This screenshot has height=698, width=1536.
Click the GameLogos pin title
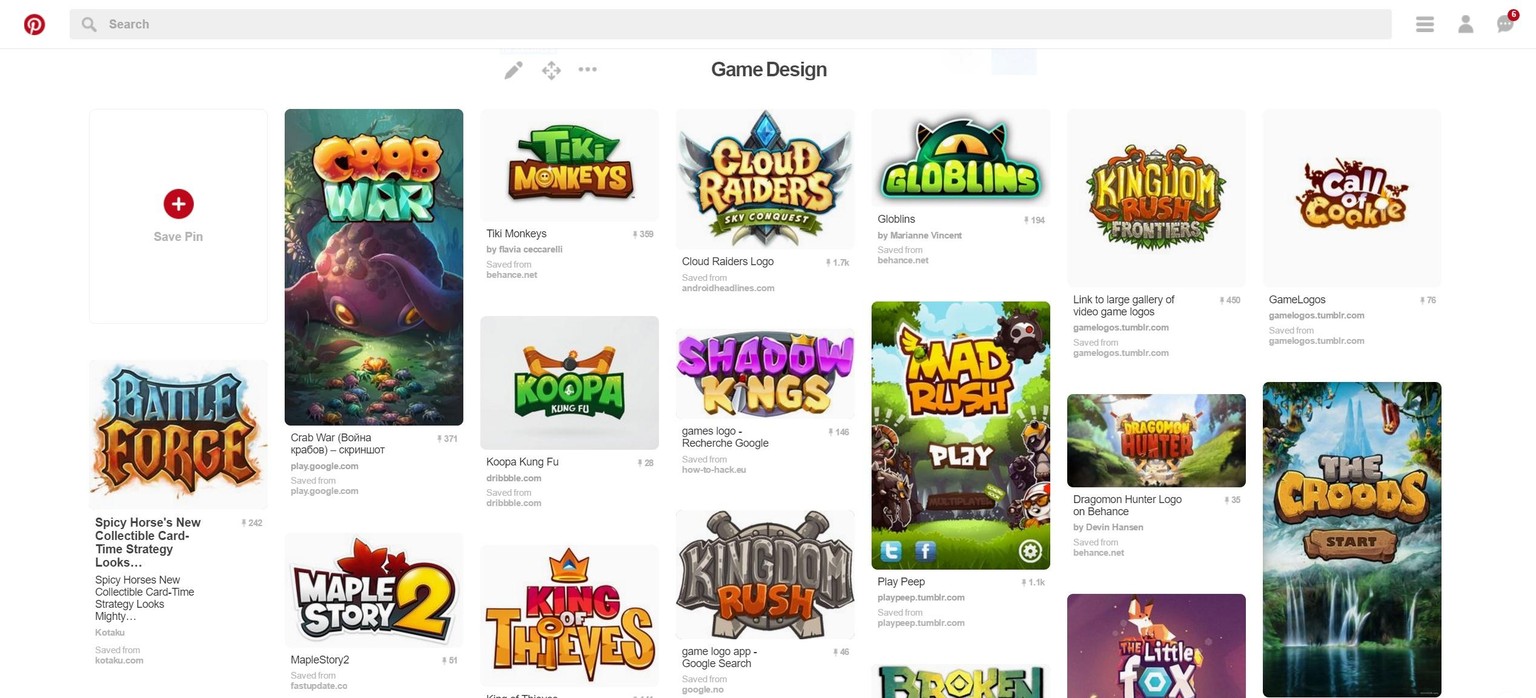1297,300
